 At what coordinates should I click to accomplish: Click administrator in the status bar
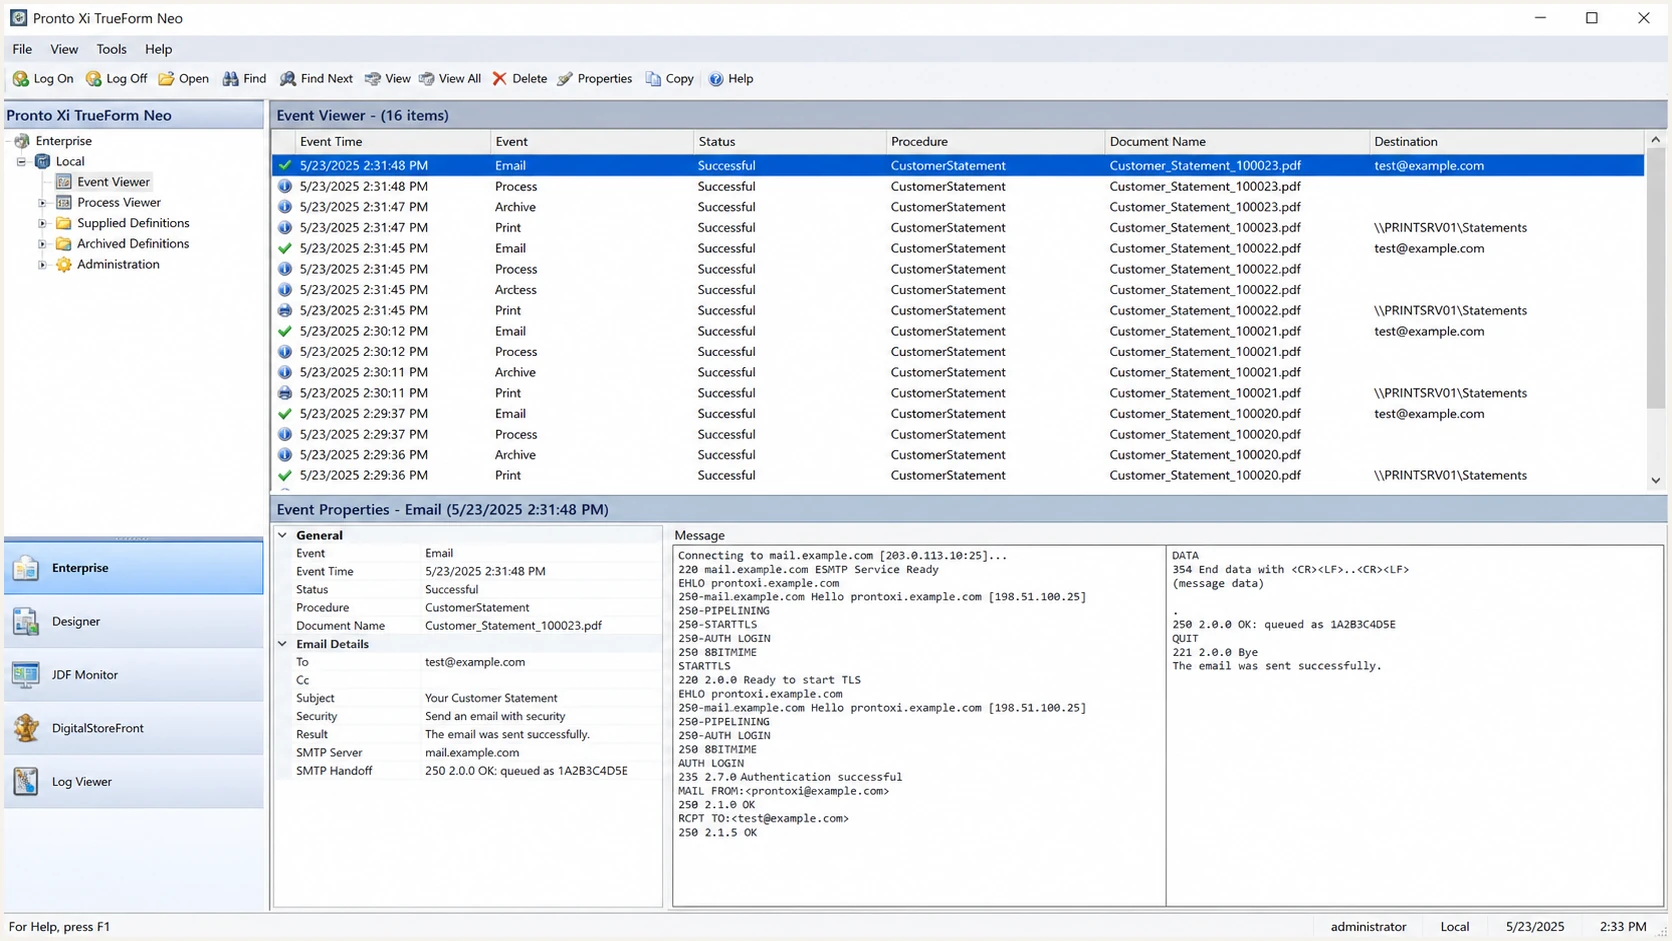(x=1368, y=927)
